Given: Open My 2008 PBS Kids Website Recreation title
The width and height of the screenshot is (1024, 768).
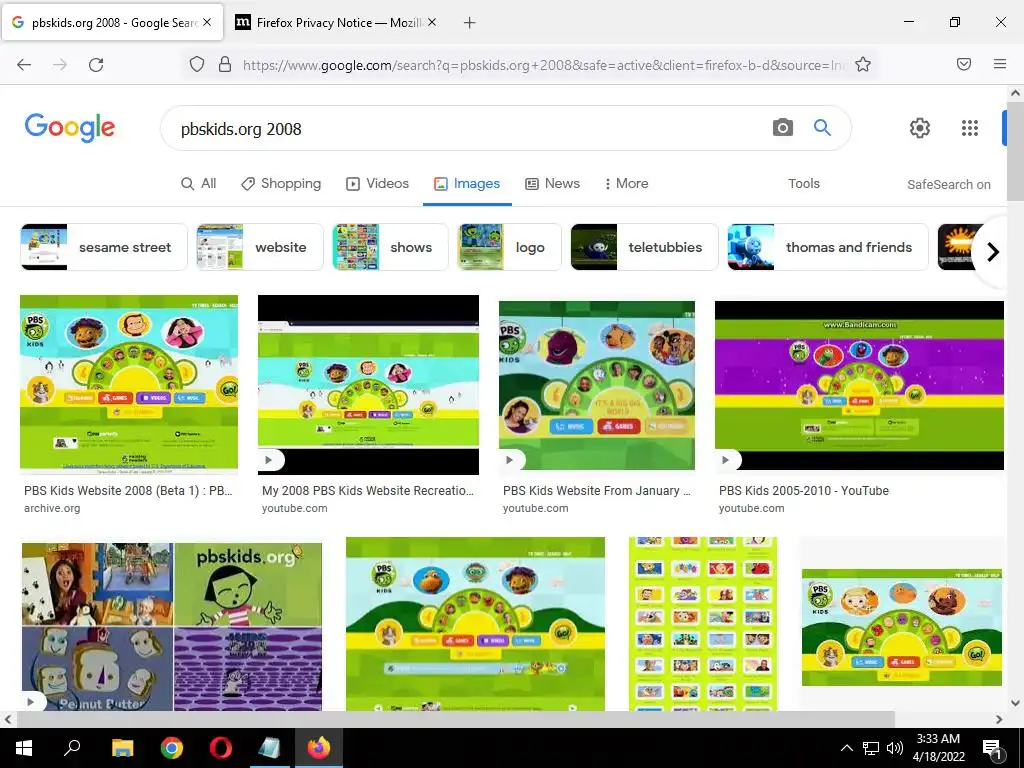Looking at the screenshot, I should coord(368,490).
